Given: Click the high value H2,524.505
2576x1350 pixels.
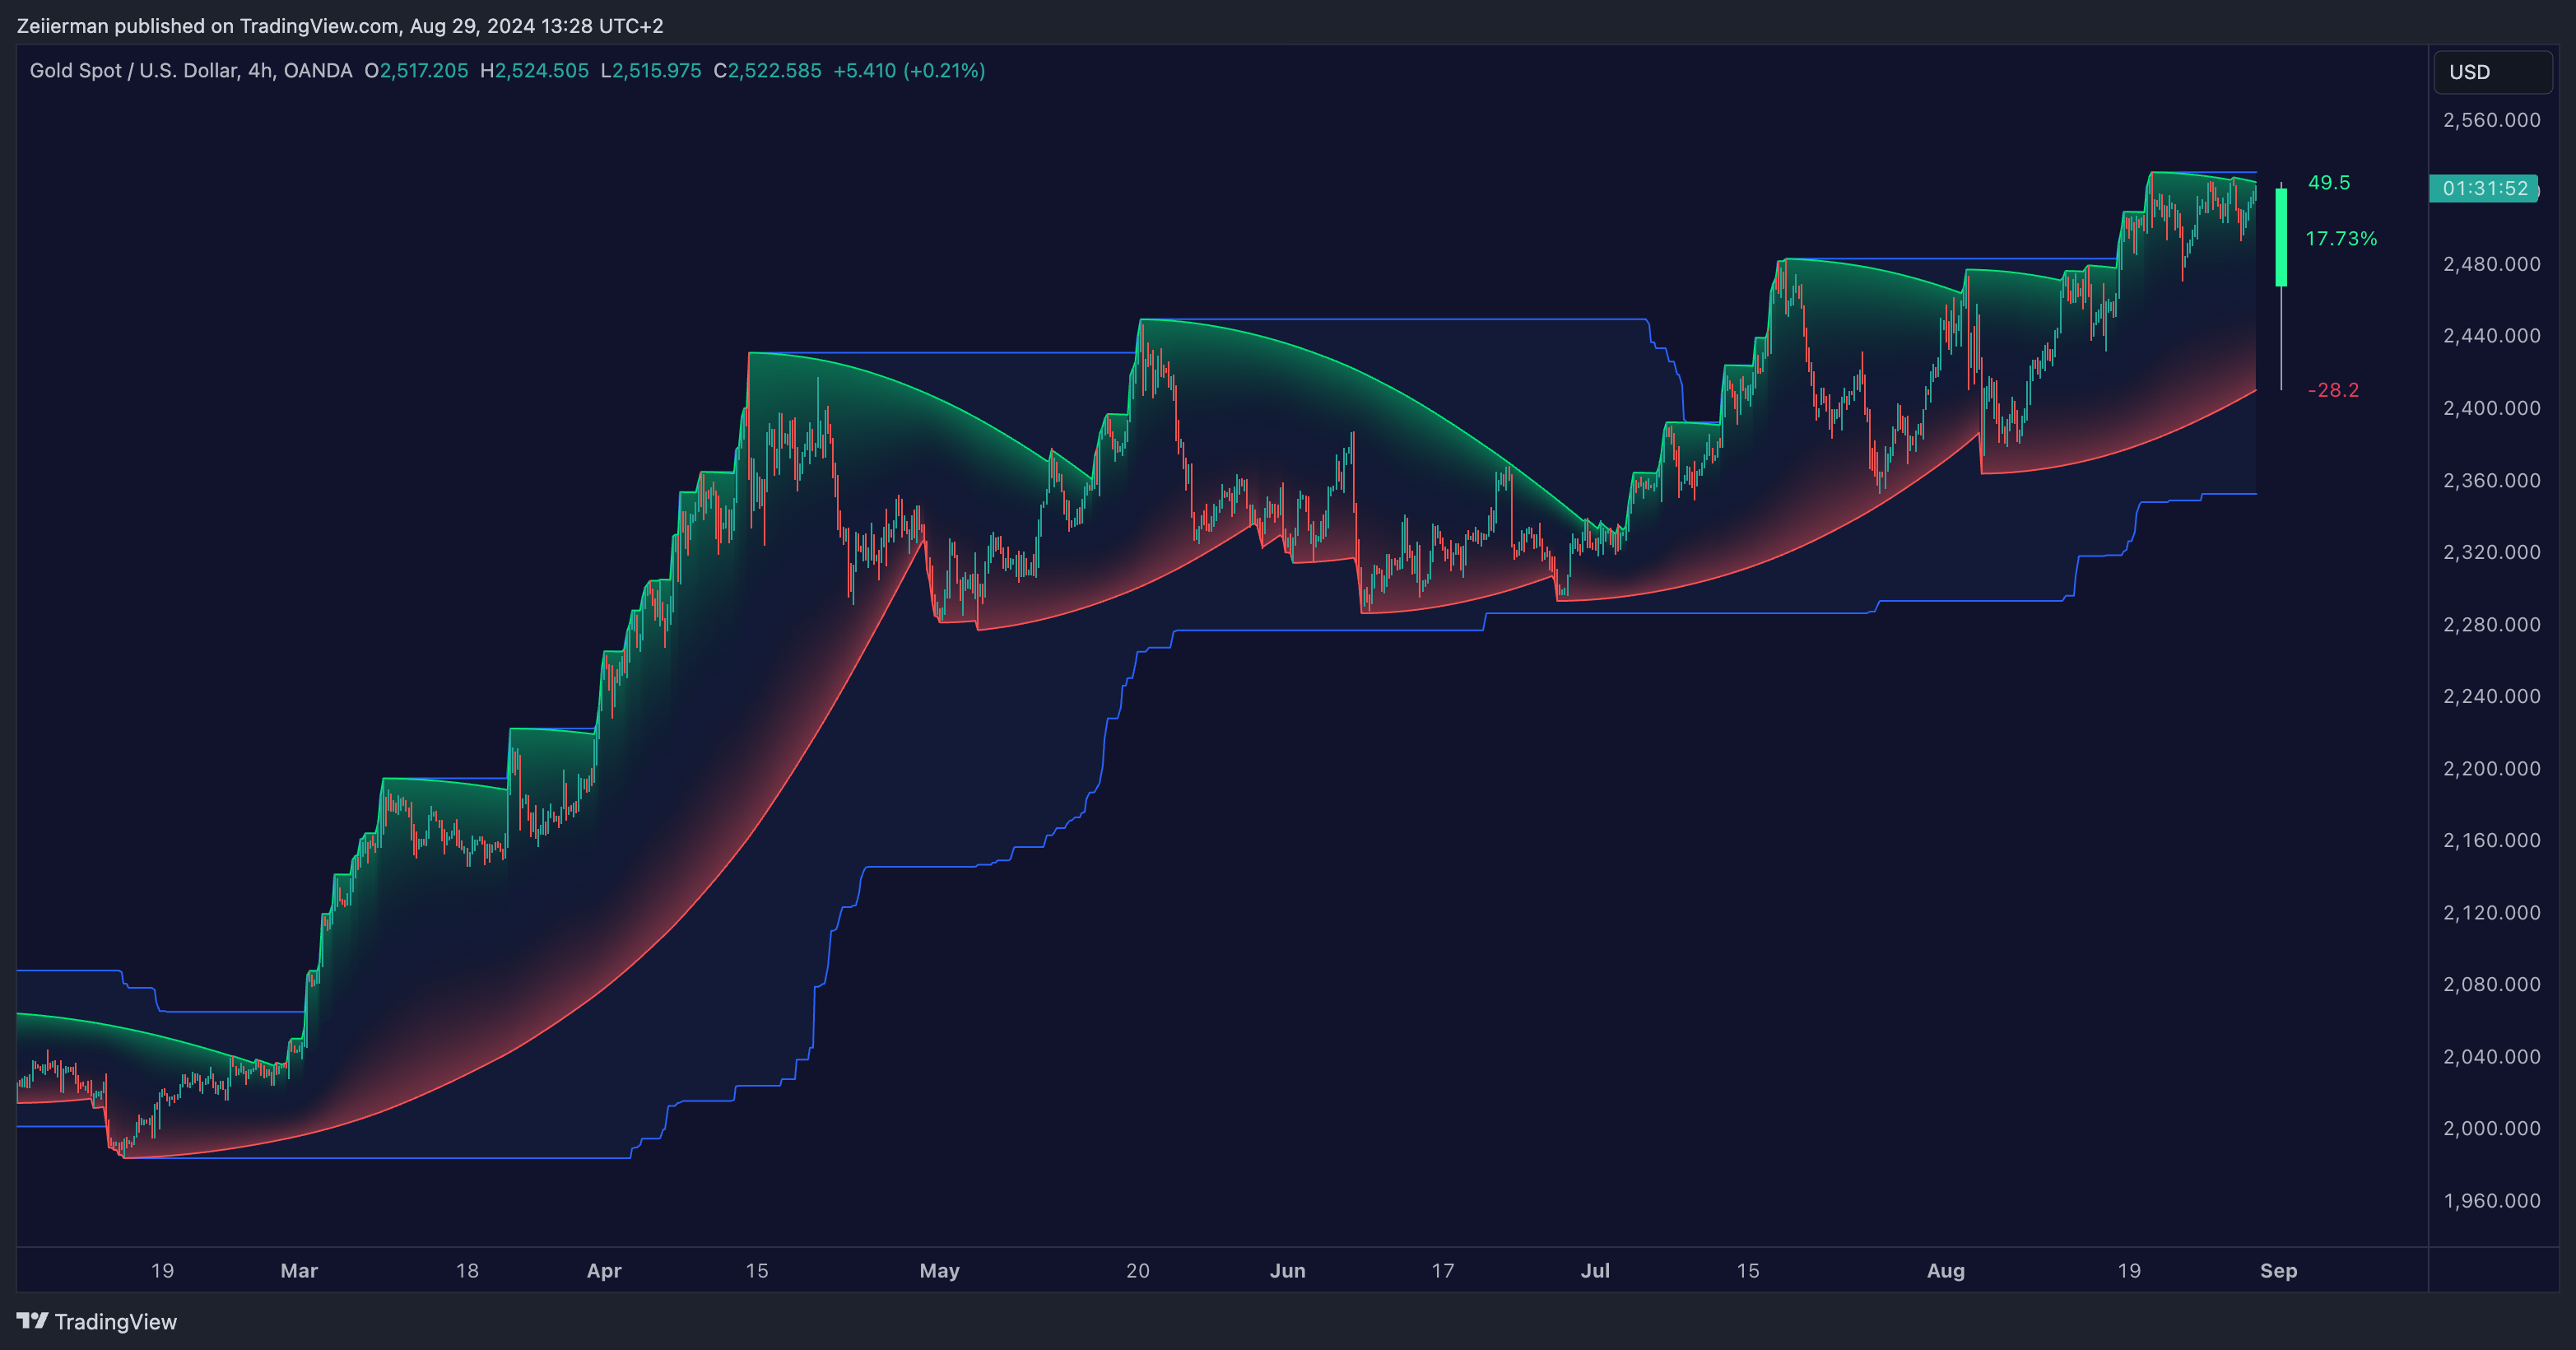Looking at the screenshot, I should click(534, 70).
